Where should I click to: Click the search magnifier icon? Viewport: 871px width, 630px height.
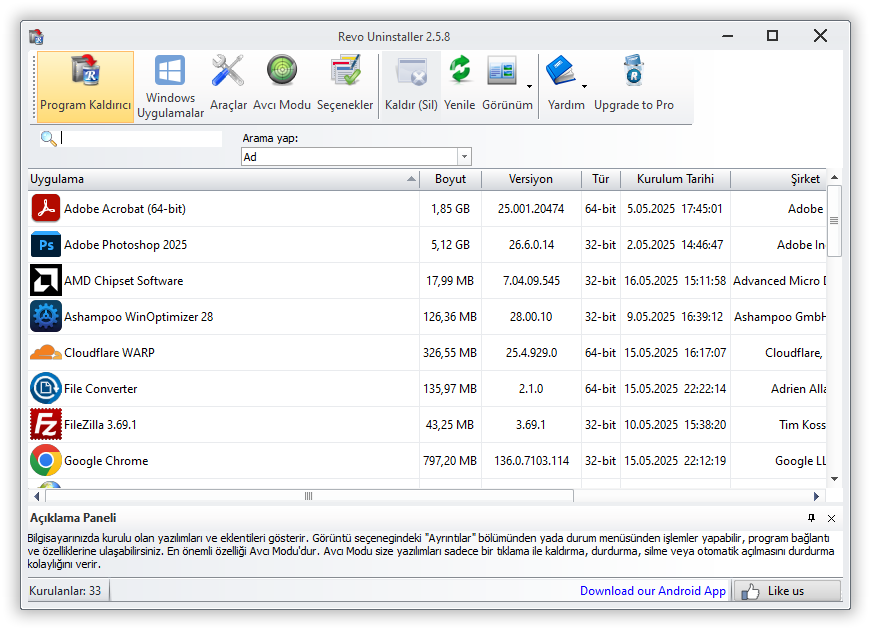48,138
